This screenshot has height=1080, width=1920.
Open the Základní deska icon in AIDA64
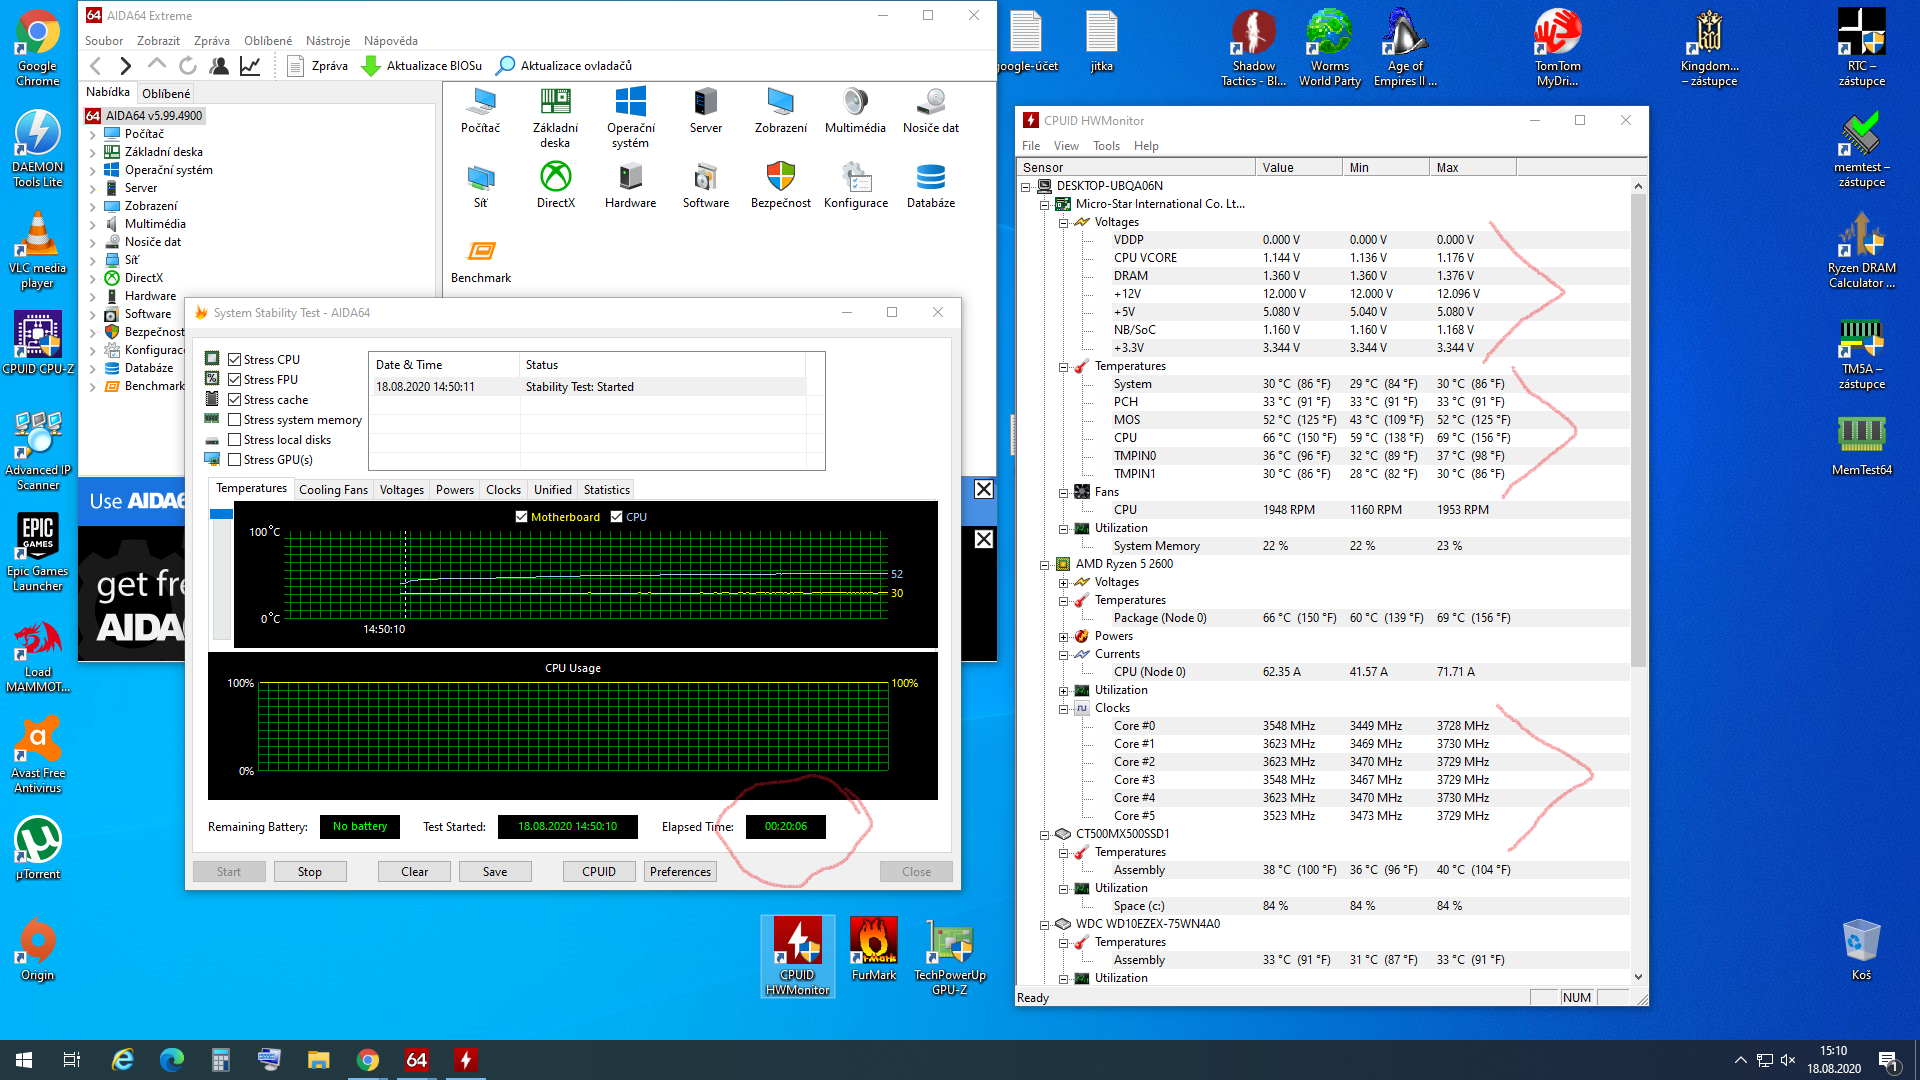pos(555,118)
